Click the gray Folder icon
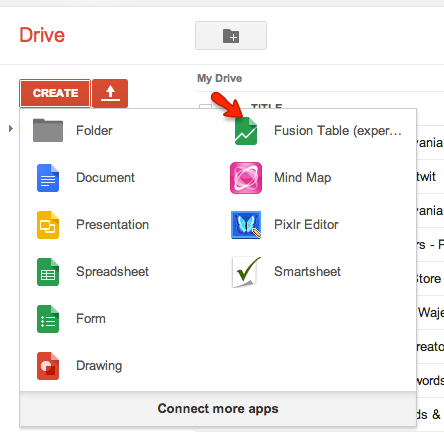Image resolution: width=444 pixels, height=435 pixels. click(x=48, y=130)
